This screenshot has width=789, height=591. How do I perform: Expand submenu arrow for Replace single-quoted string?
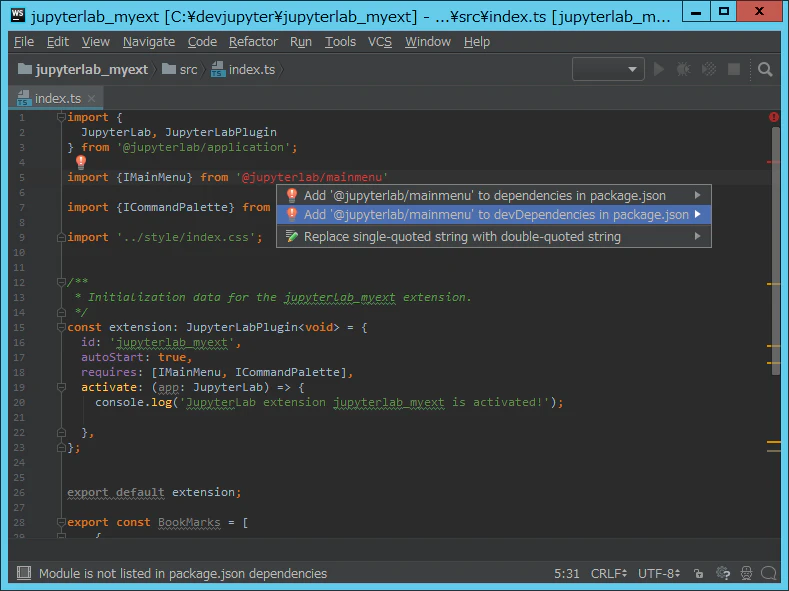pos(697,236)
